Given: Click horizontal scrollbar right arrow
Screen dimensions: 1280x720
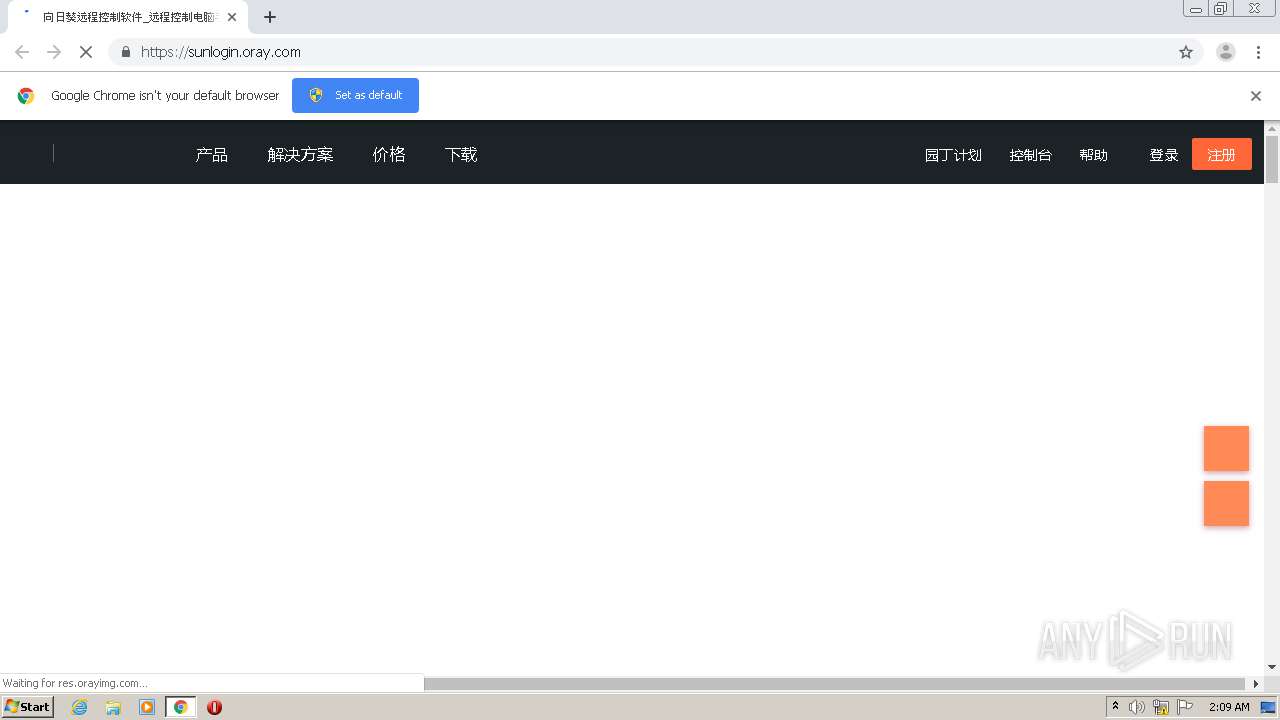Looking at the screenshot, I should point(1256,684).
